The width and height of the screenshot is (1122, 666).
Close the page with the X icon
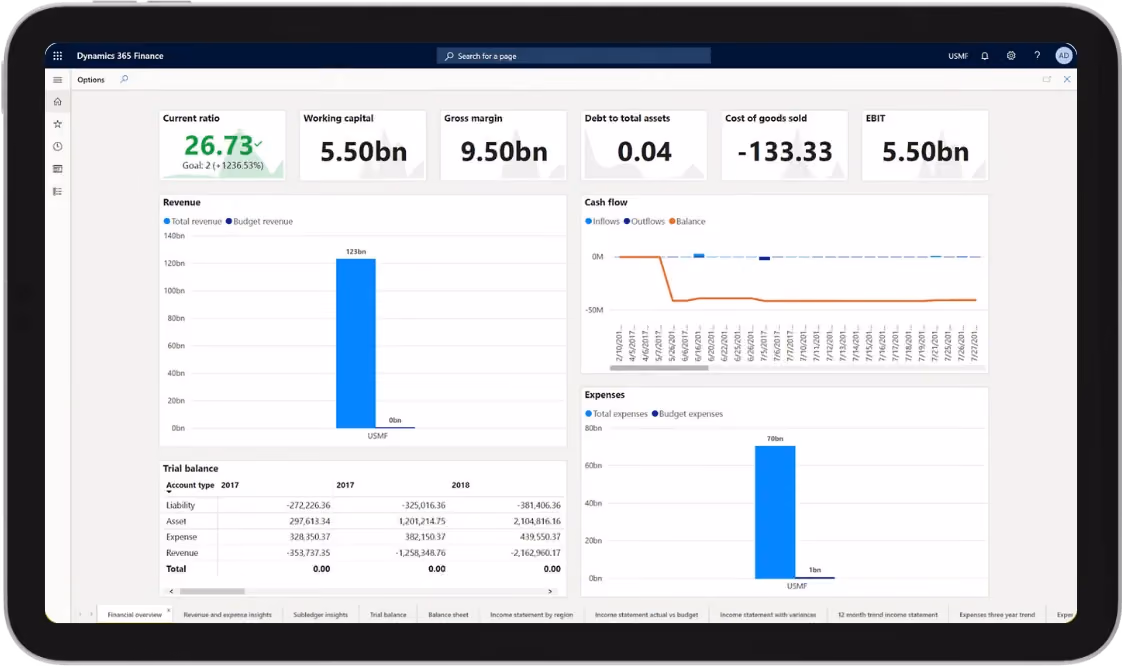pos(1067,79)
